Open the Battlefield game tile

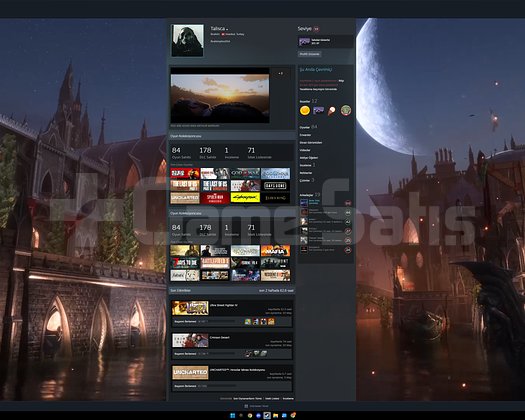(x=215, y=263)
